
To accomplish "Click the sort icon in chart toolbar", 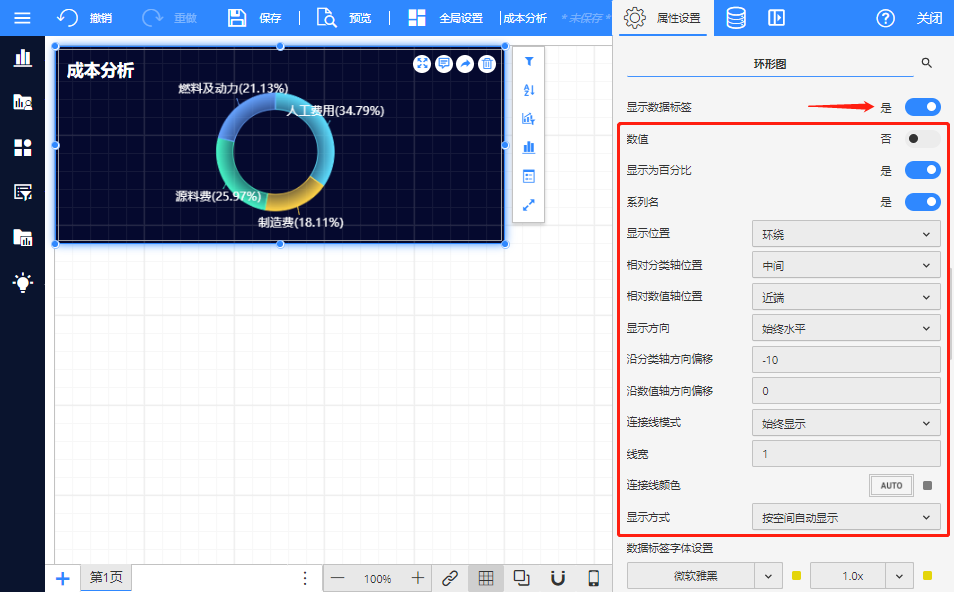I will [529, 90].
